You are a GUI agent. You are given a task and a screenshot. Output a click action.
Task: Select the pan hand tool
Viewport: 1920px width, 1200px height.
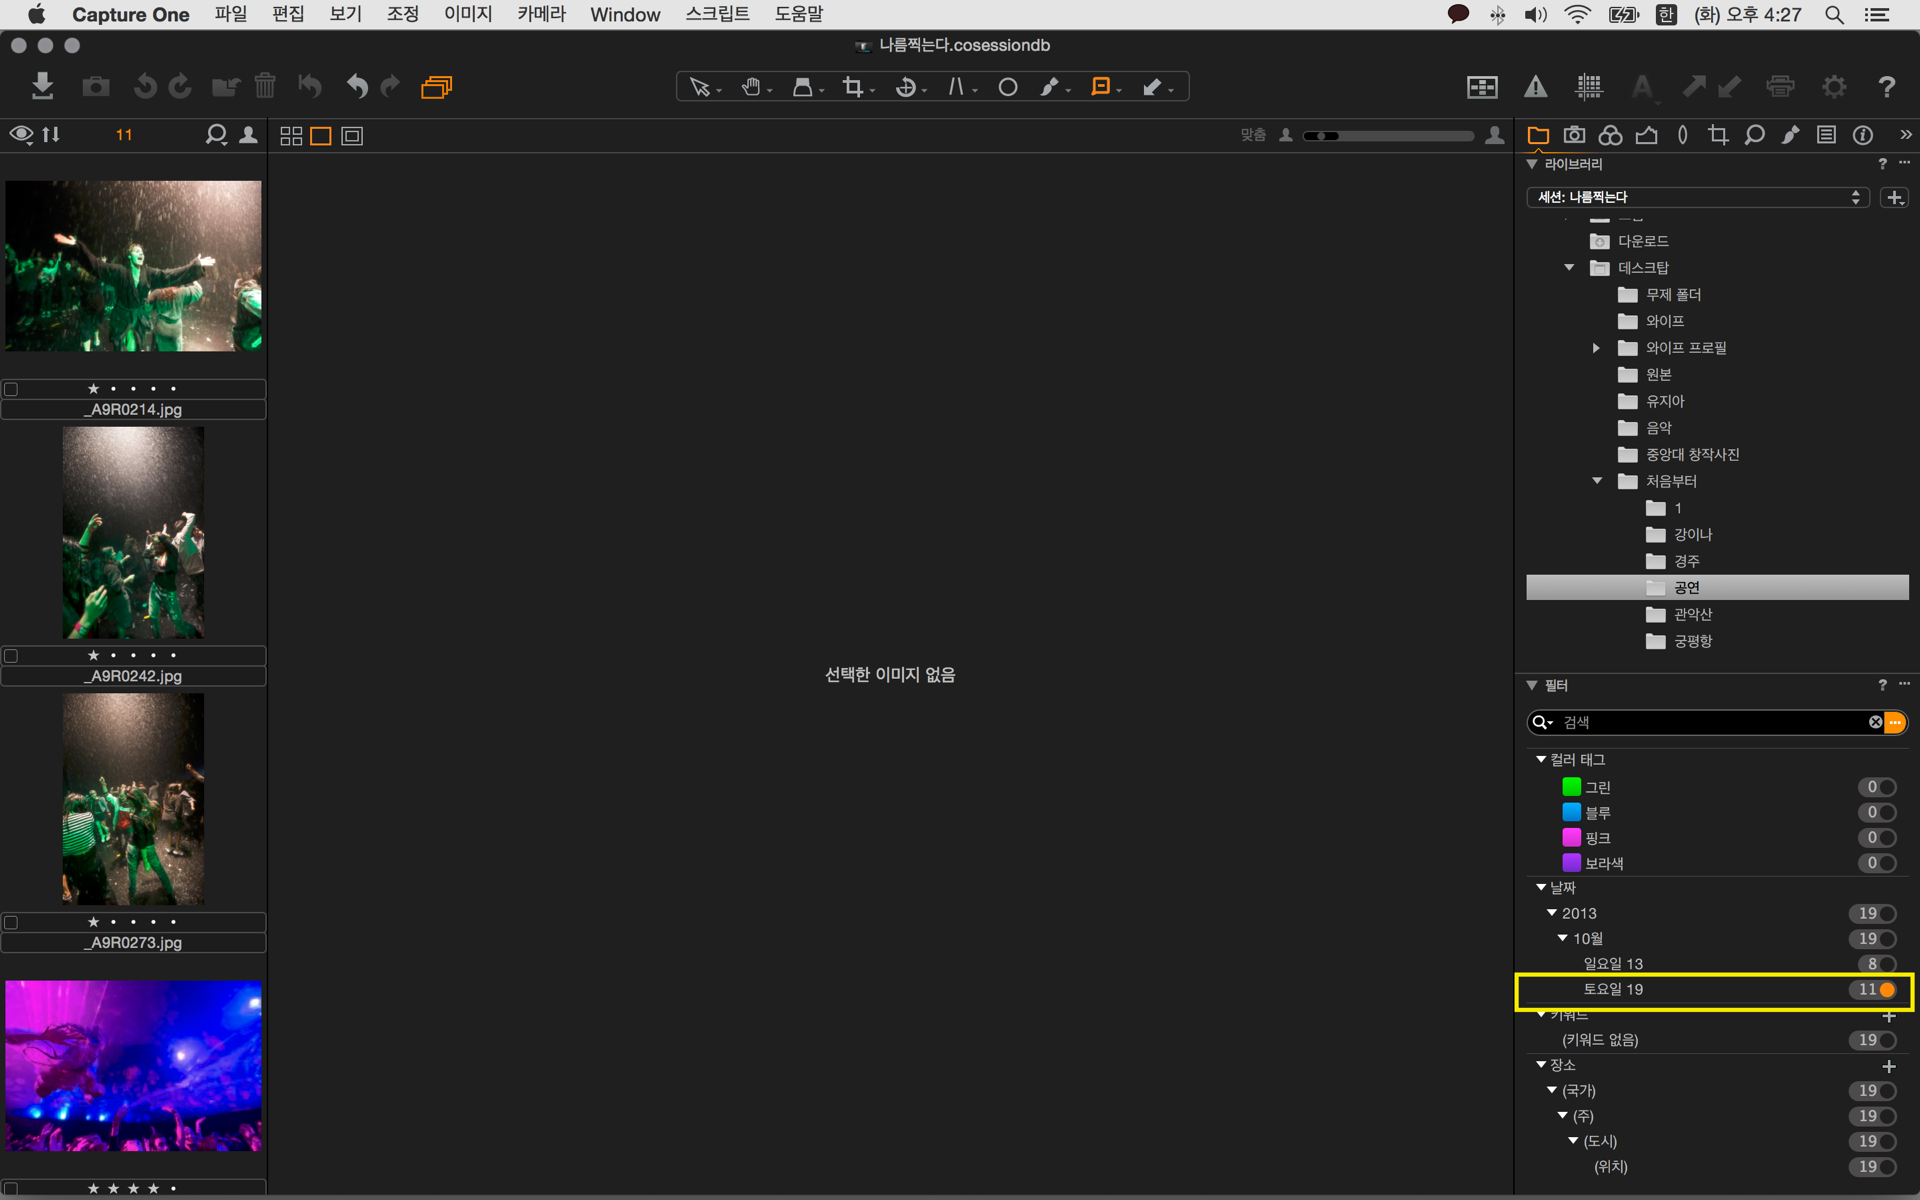coord(751,87)
